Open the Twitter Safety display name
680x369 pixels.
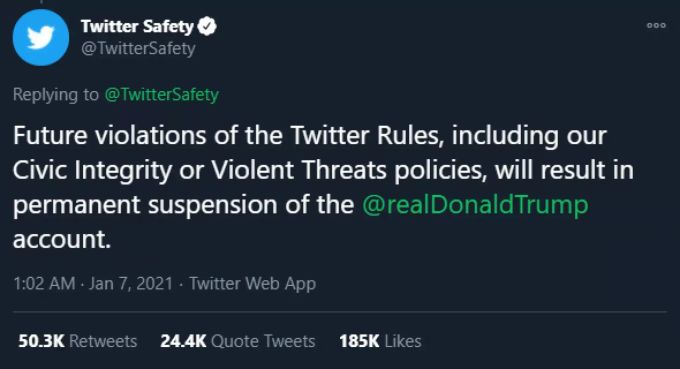(x=137, y=26)
